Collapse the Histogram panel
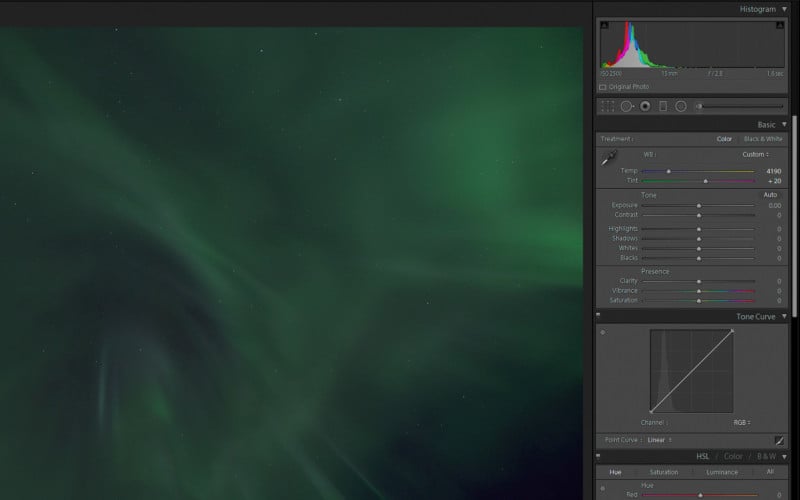Screen dimensions: 800x500 [784, 9]
